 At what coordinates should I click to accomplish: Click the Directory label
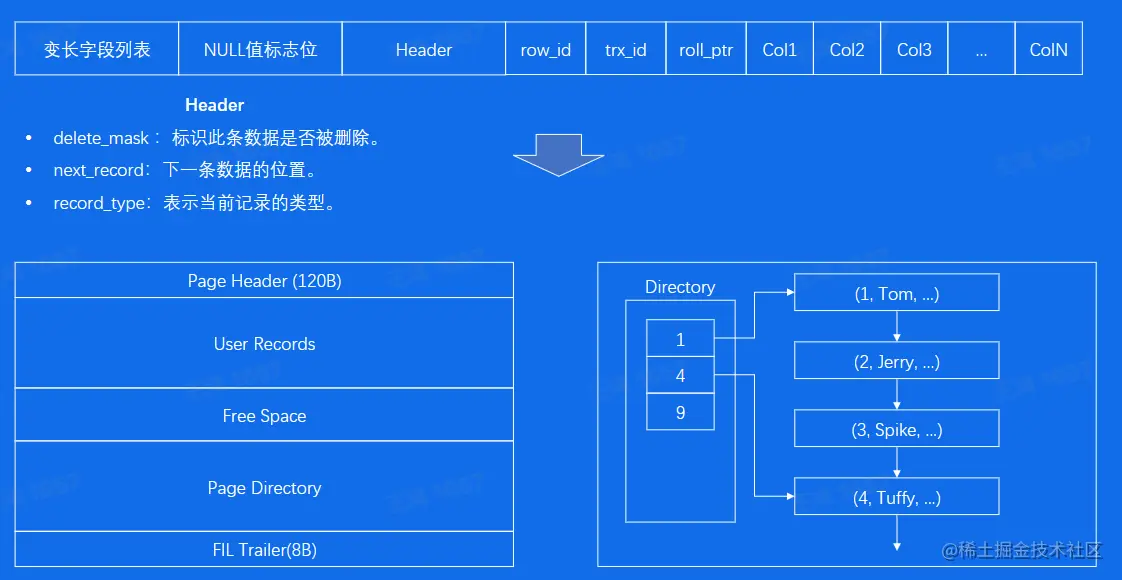(680, 287)
